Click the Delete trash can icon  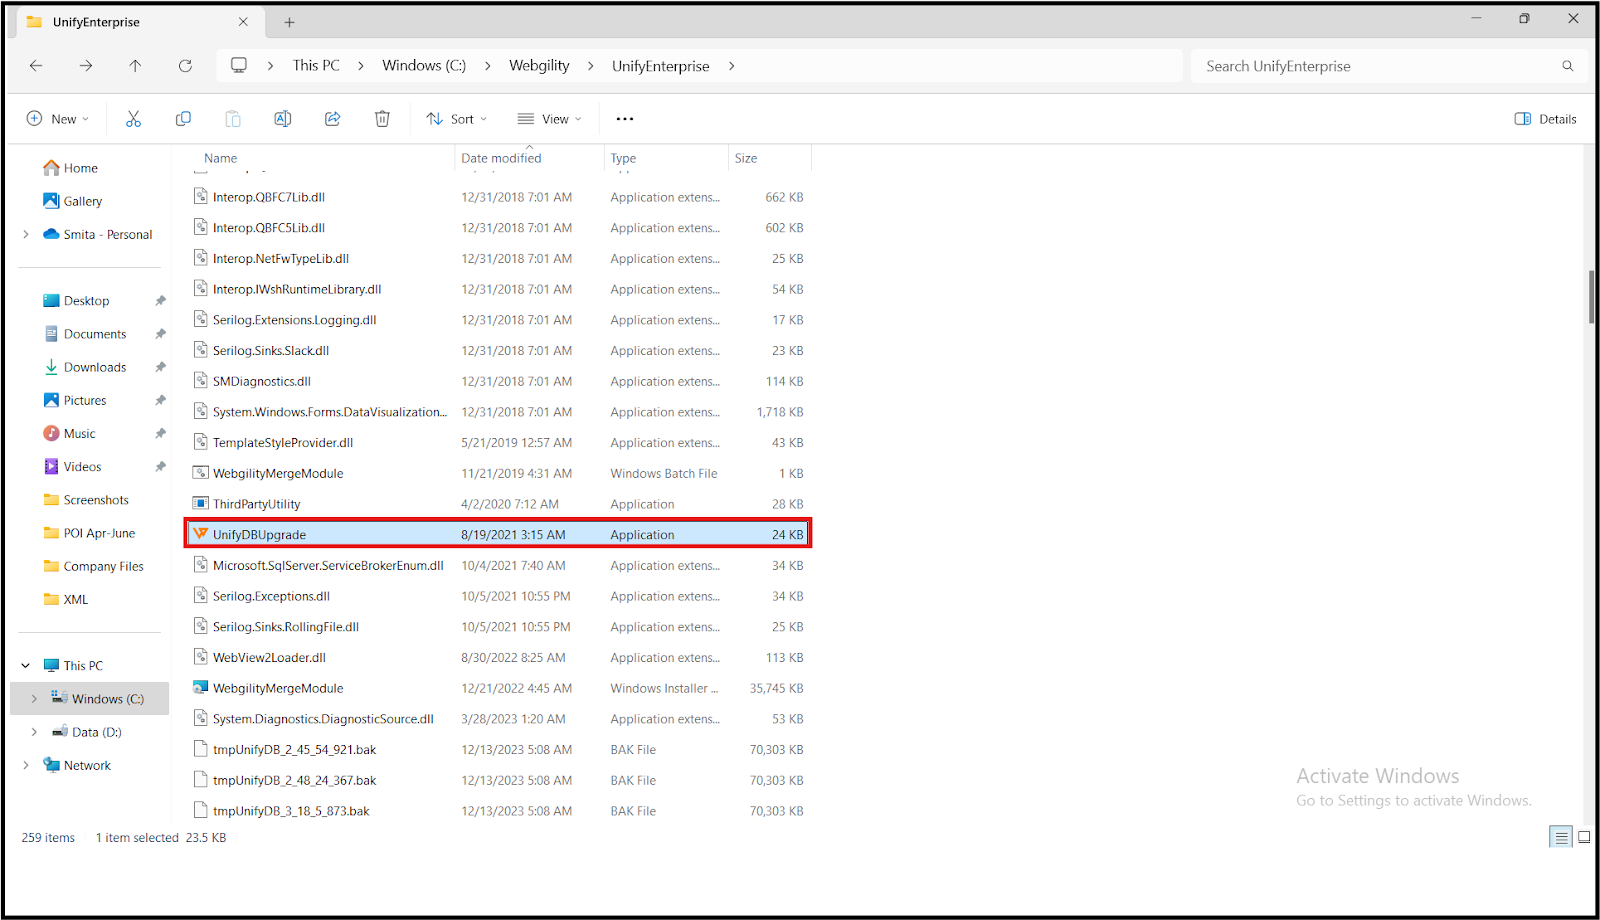382,119
